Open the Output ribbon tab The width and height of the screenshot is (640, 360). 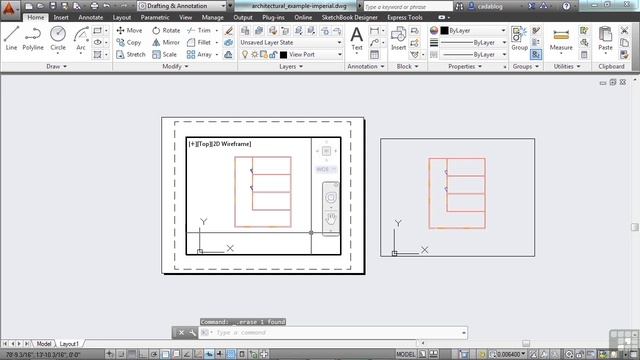243,17
